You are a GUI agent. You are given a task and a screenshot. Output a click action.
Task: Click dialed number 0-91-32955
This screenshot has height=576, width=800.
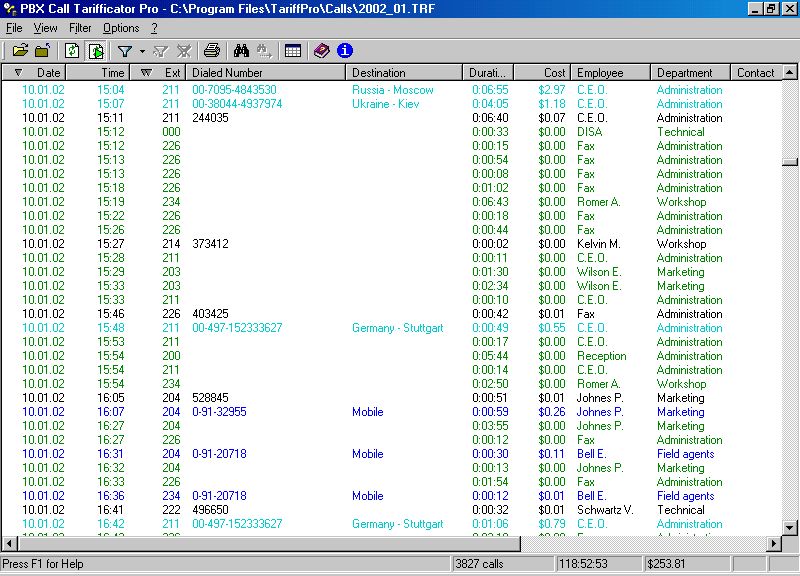point(219,412)
